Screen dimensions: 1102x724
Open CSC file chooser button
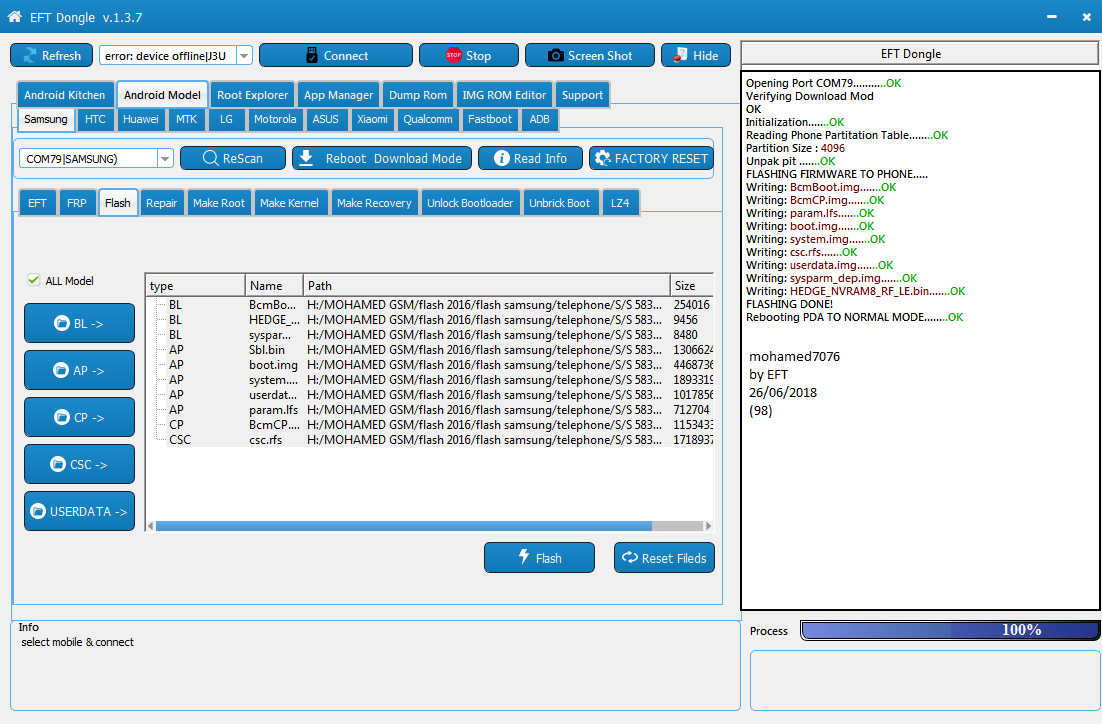tap(79, 464)
